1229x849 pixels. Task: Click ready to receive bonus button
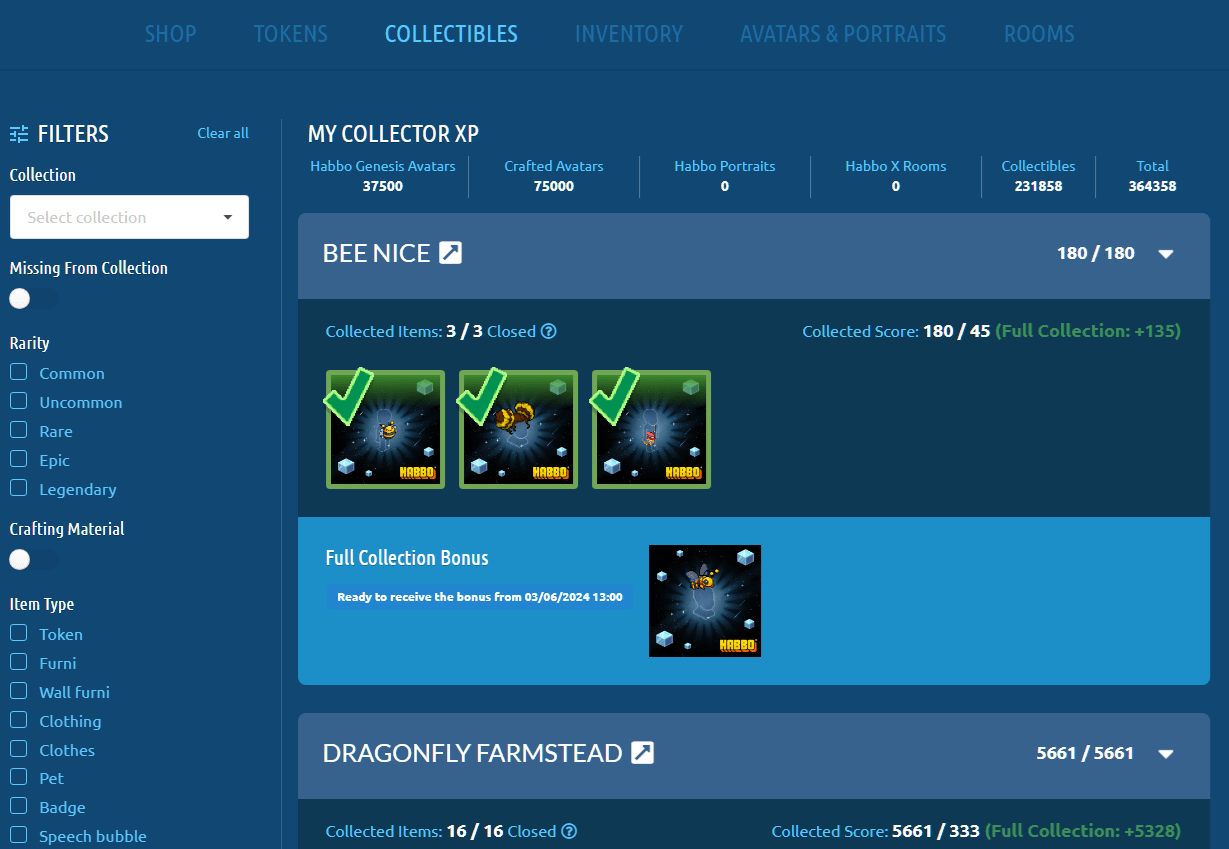pos(479,597)
